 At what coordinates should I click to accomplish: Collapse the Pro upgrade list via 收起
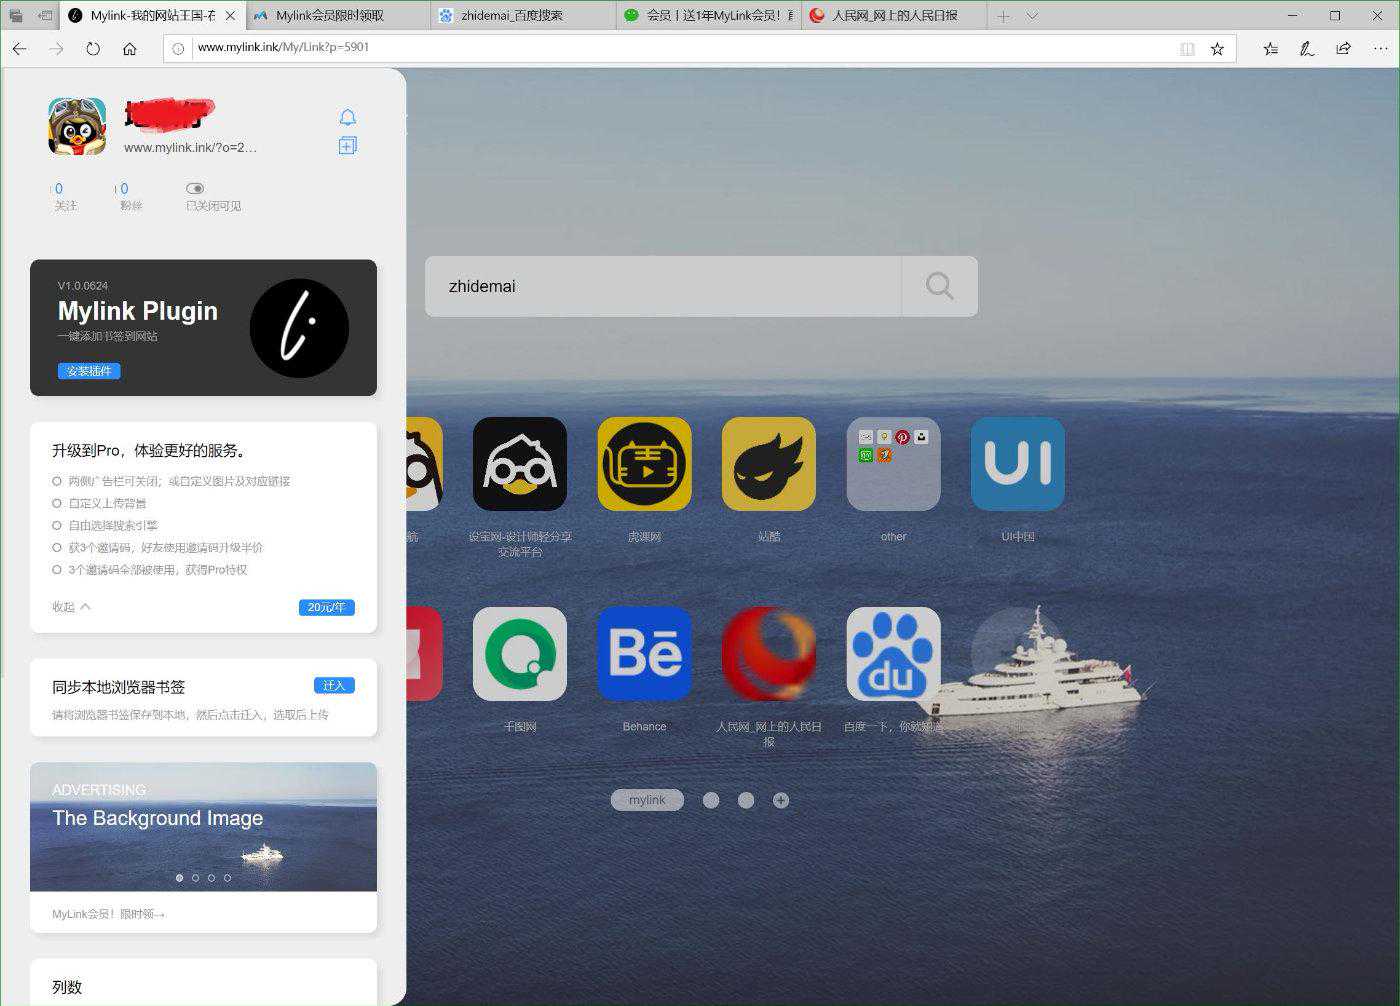[x=71, y=607]
